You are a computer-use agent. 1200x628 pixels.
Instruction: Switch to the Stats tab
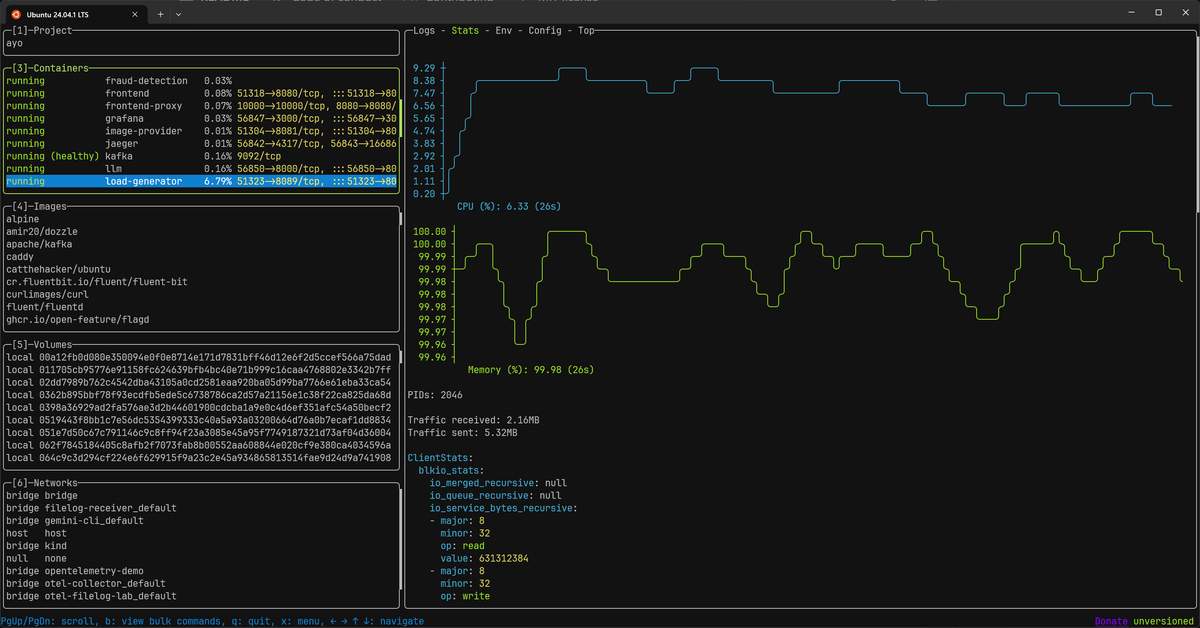465,30
